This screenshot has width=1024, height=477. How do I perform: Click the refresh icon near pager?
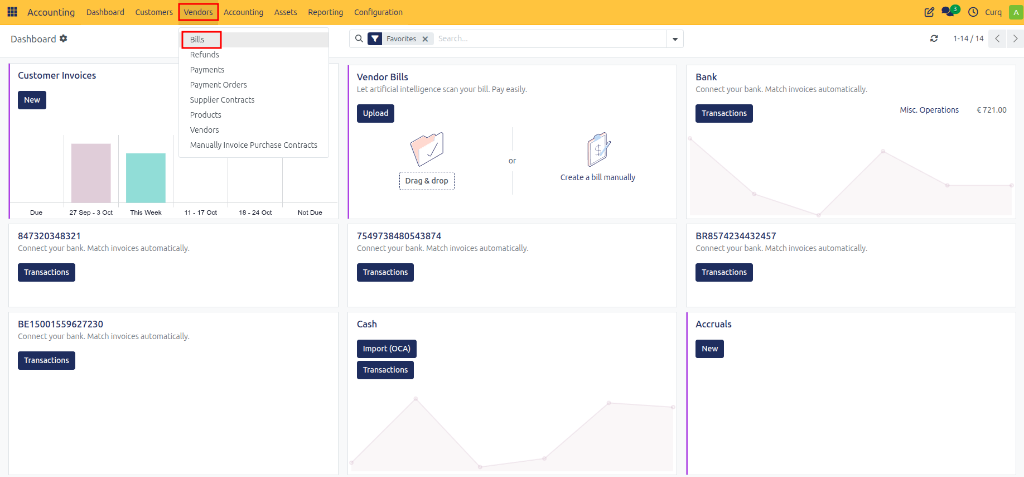(x=934, y=39)
